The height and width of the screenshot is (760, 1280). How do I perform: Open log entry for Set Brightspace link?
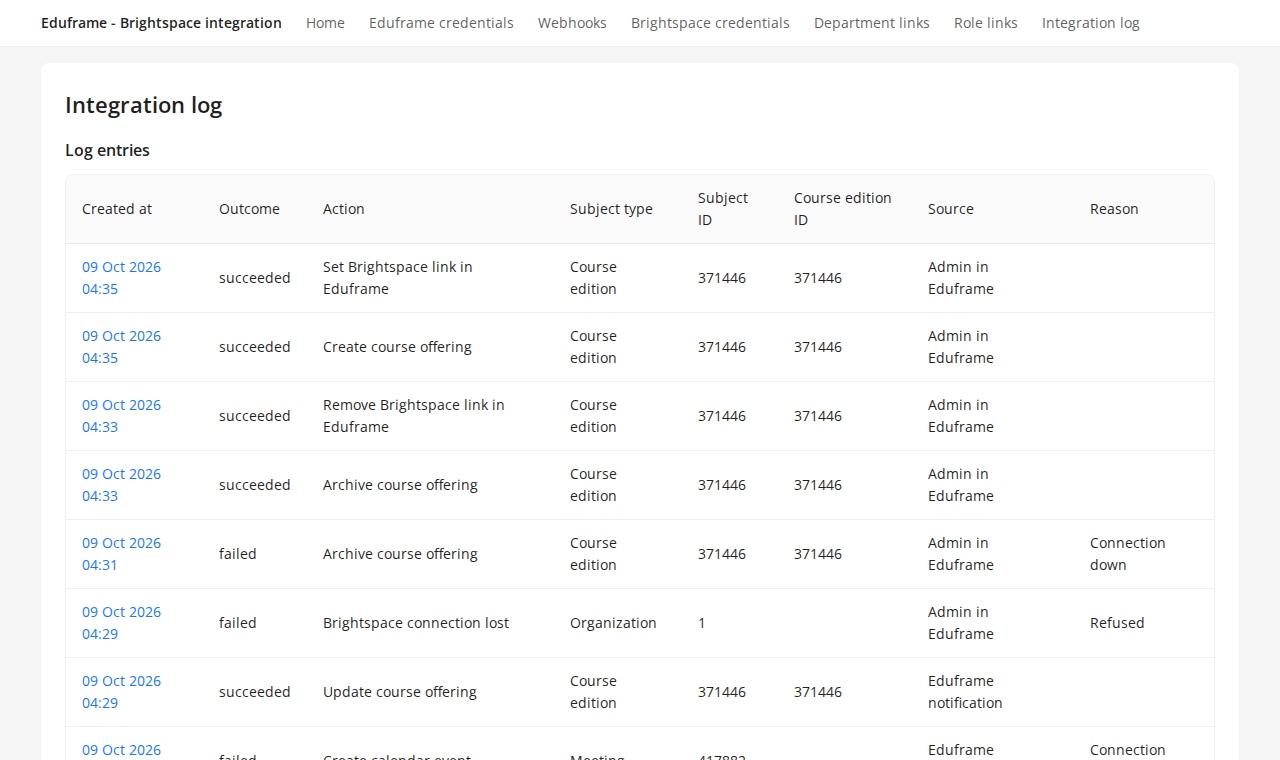pyautogui.click(x=121, y=278)
